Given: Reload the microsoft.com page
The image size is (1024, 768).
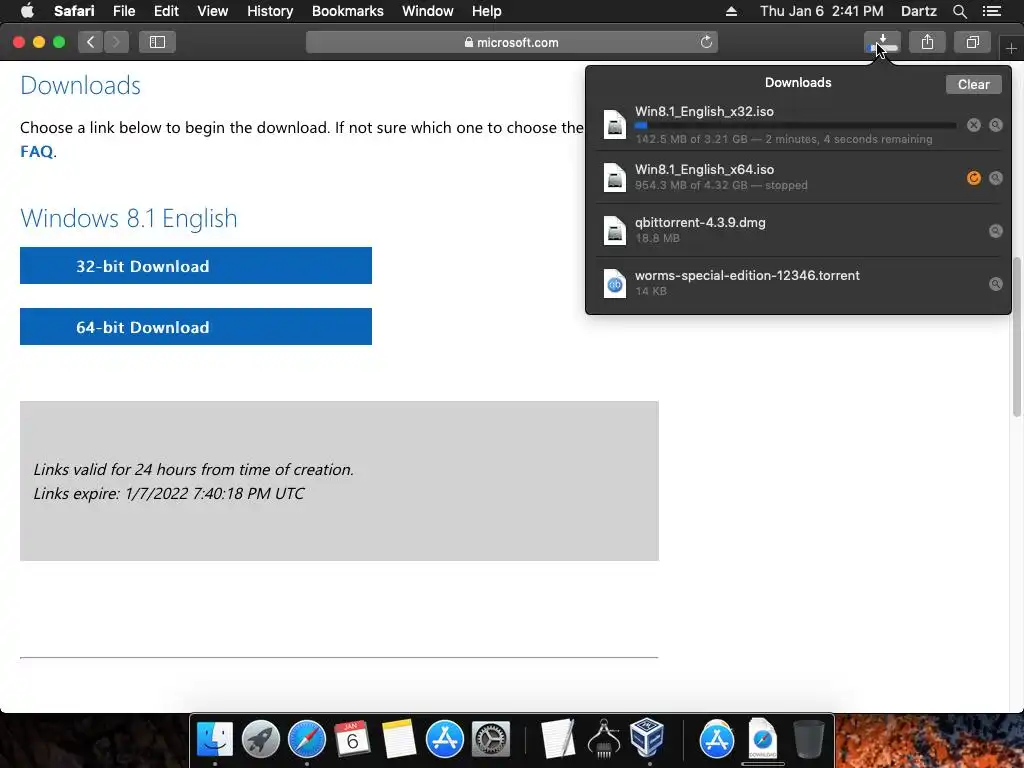Looking at the screenshot, I should click(x=706, y=42).
